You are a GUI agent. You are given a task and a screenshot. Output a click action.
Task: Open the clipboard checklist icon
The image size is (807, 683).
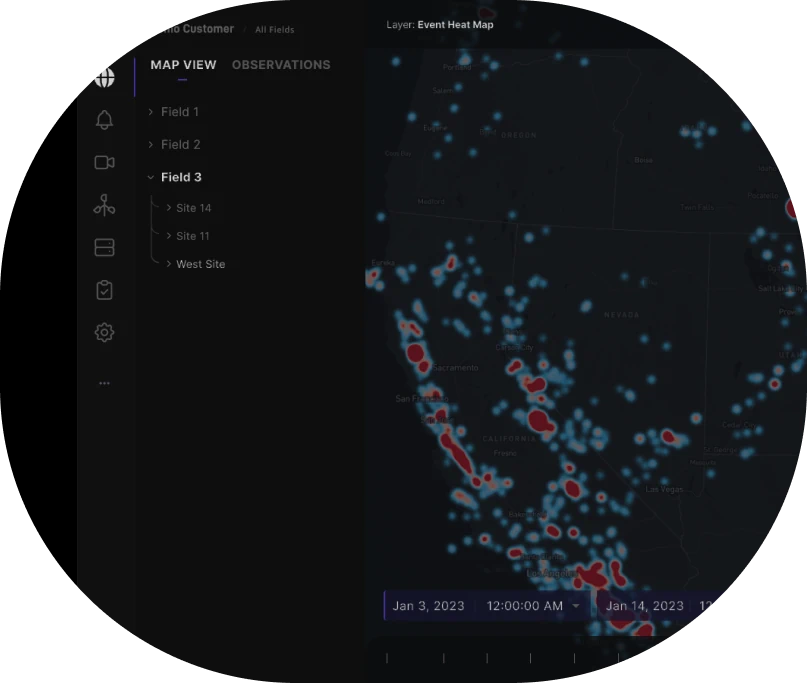click(x=104, y=290)
